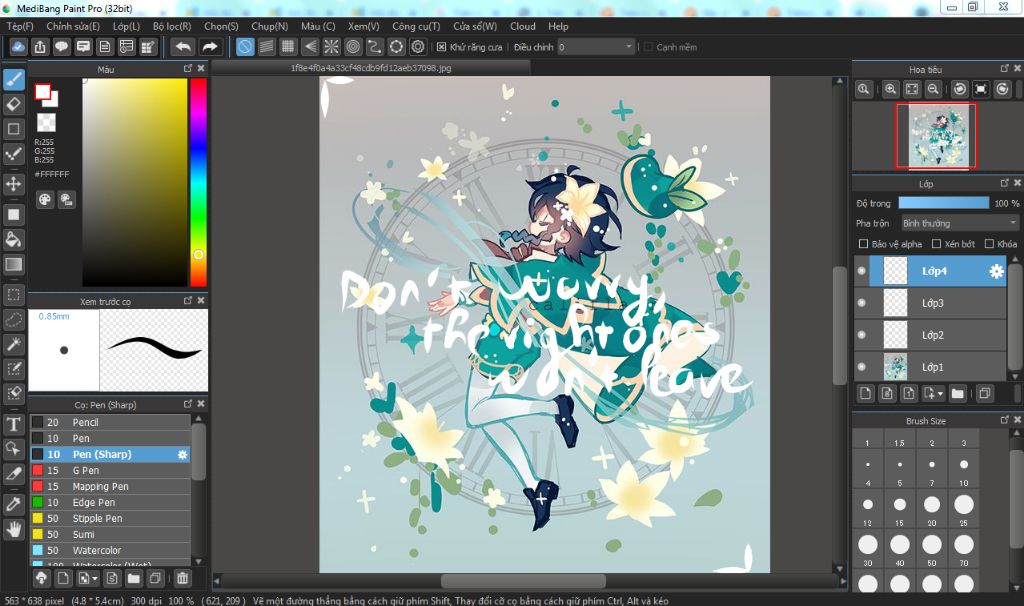Image resolution: width=1024 pixels, height=606 pixels.
Task: Select the Eyedropper tool
Action: pos(14,503)
